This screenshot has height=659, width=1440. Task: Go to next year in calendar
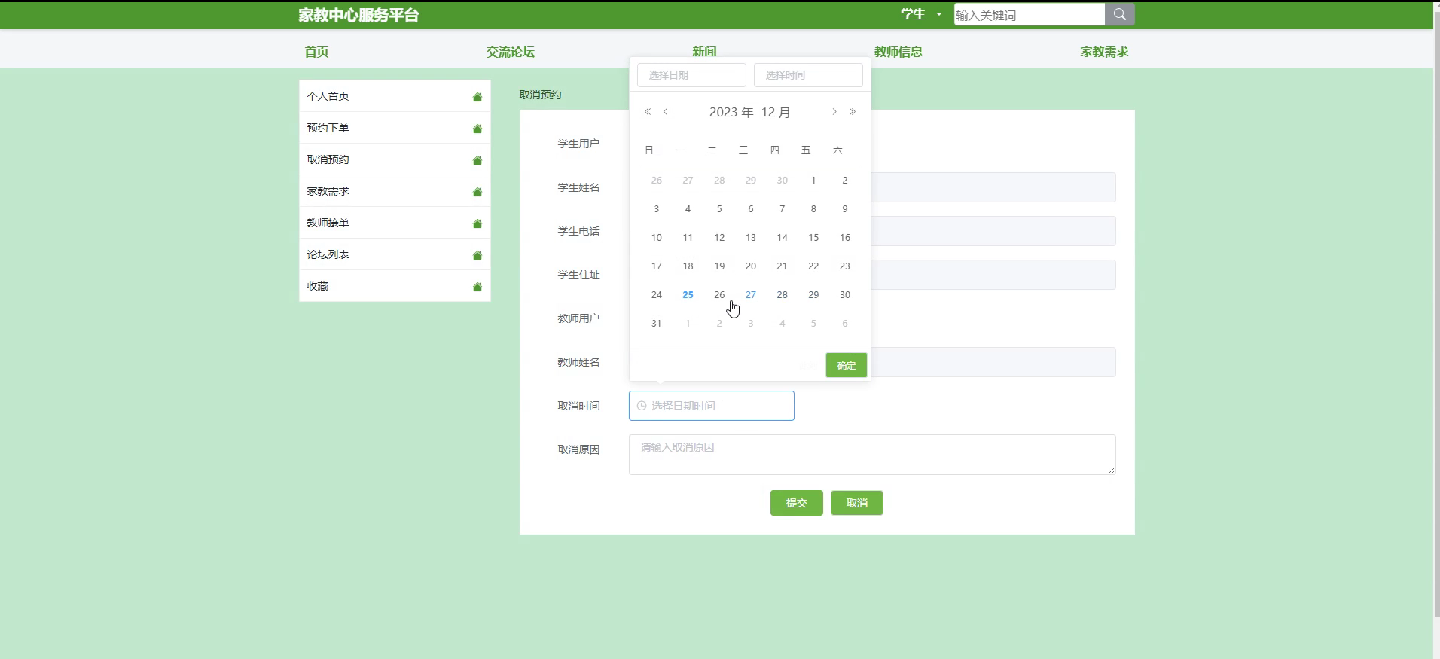(853, 112)
